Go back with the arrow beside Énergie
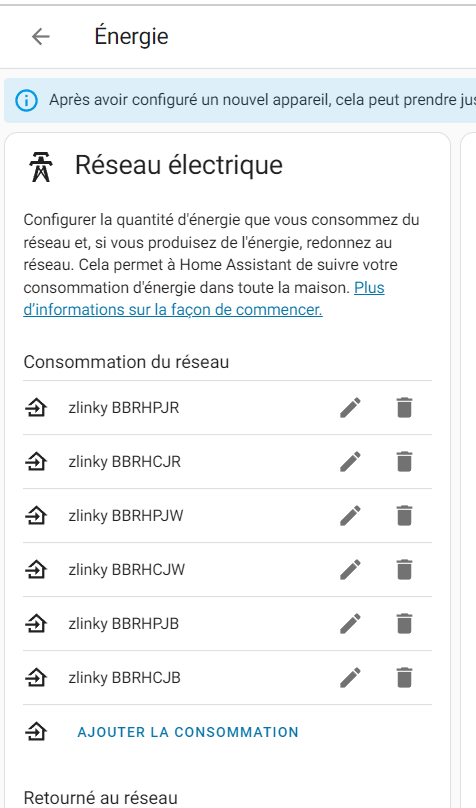This screenshot has height=808, width=476. click(40, 37)
